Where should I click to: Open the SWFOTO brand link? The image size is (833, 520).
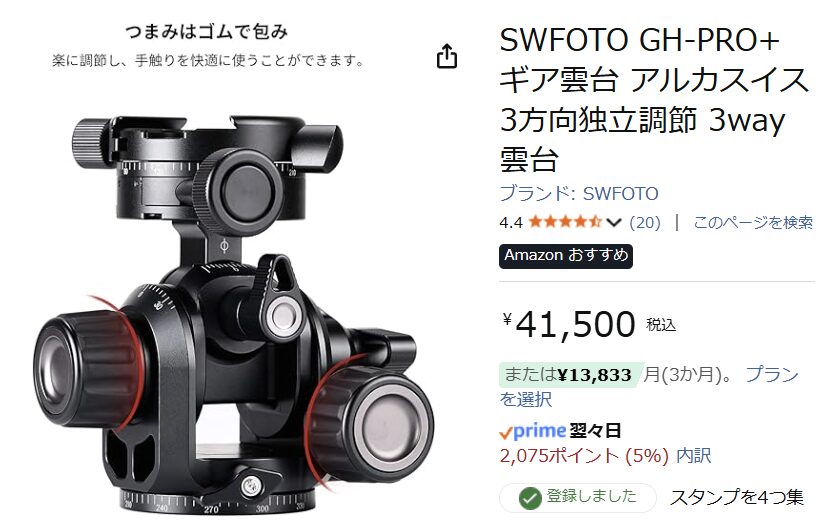[579, 193]
